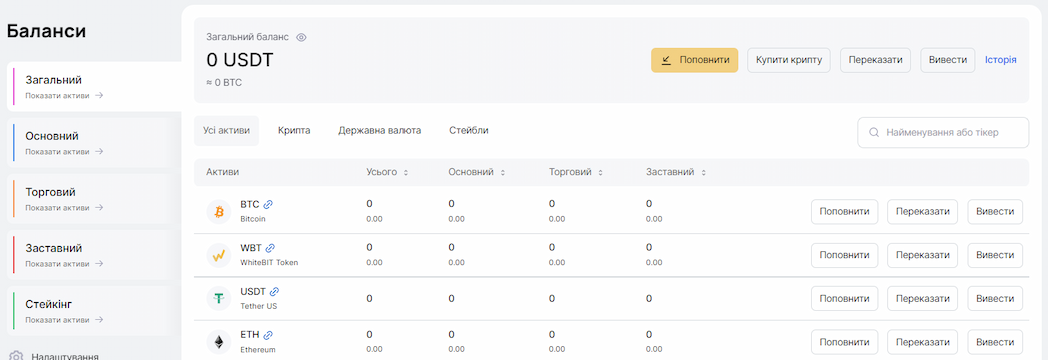The image size is (1048, 360).
Task: Click the Bitcoin coin logo
Action: point(219,212)
